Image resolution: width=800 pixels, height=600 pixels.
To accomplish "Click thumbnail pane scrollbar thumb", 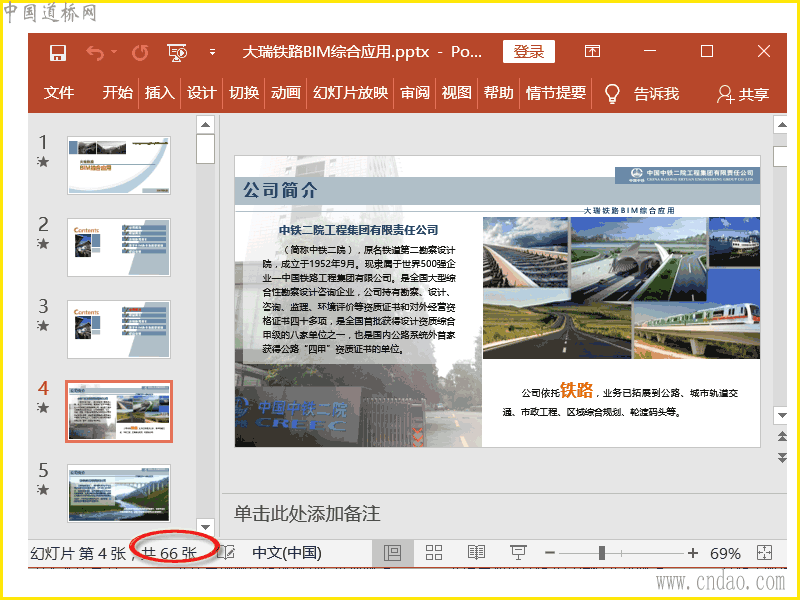I will [205, 149].
